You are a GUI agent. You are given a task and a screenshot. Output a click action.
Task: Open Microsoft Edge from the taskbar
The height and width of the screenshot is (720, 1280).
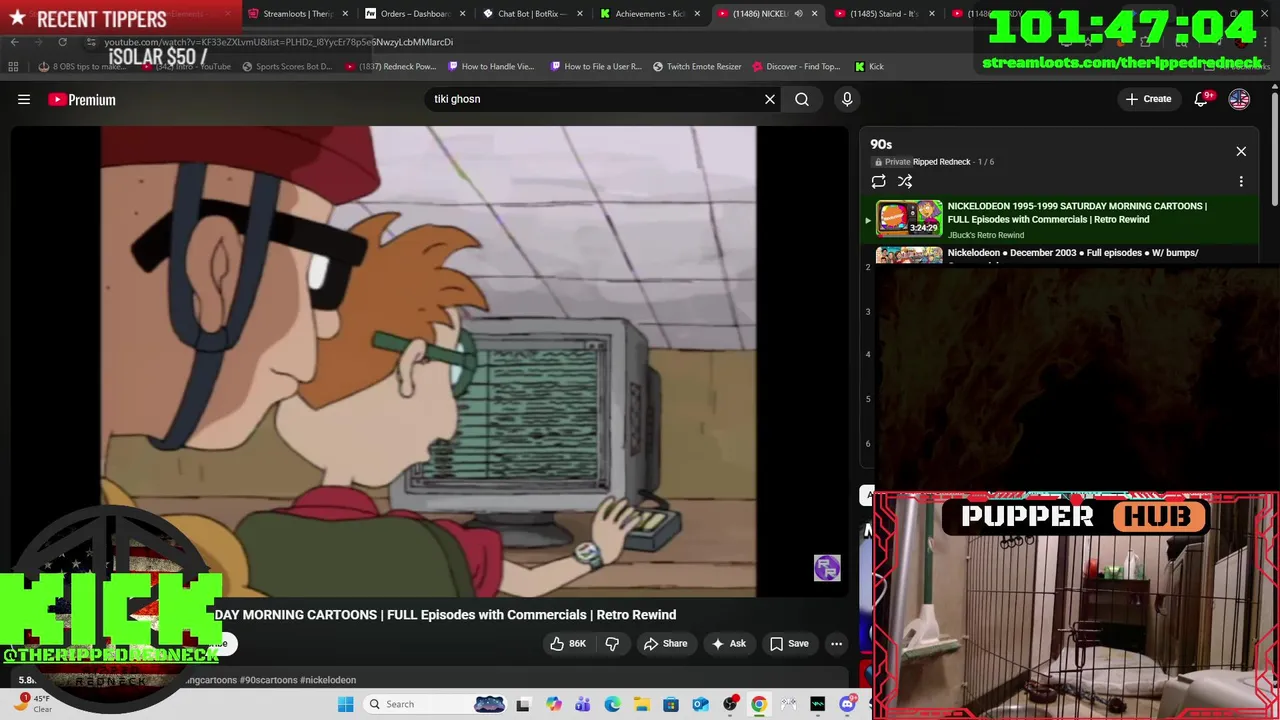(x=612, y=704)
